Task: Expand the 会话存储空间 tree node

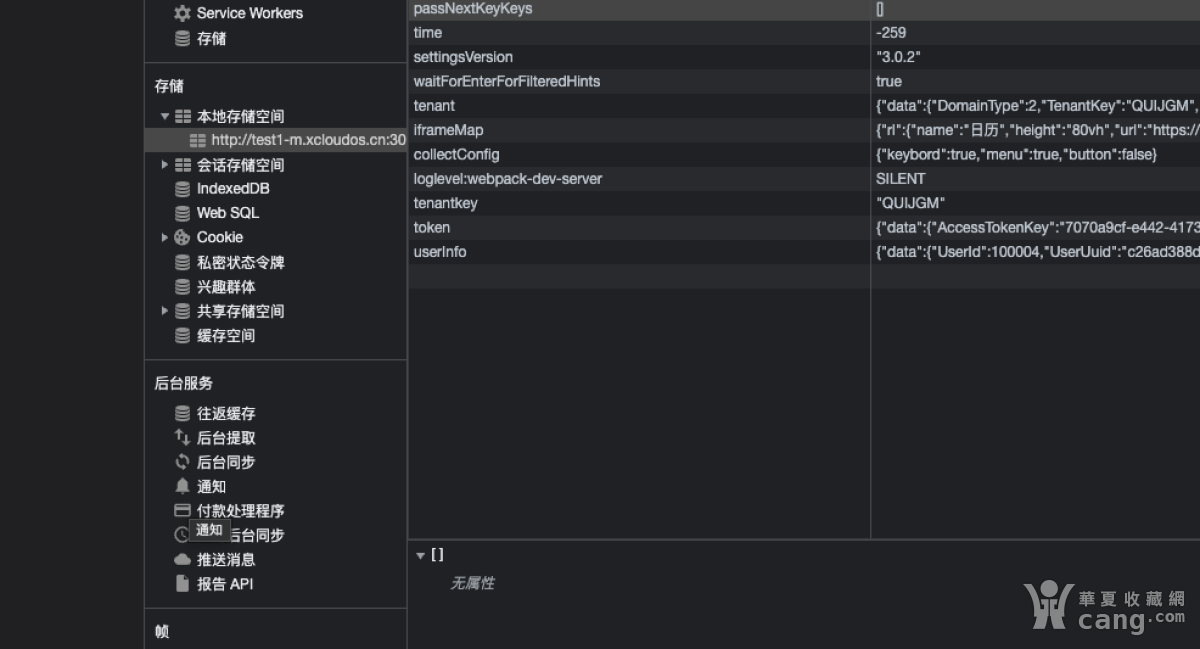Action: pyautogui.click(x=165, y=165)
